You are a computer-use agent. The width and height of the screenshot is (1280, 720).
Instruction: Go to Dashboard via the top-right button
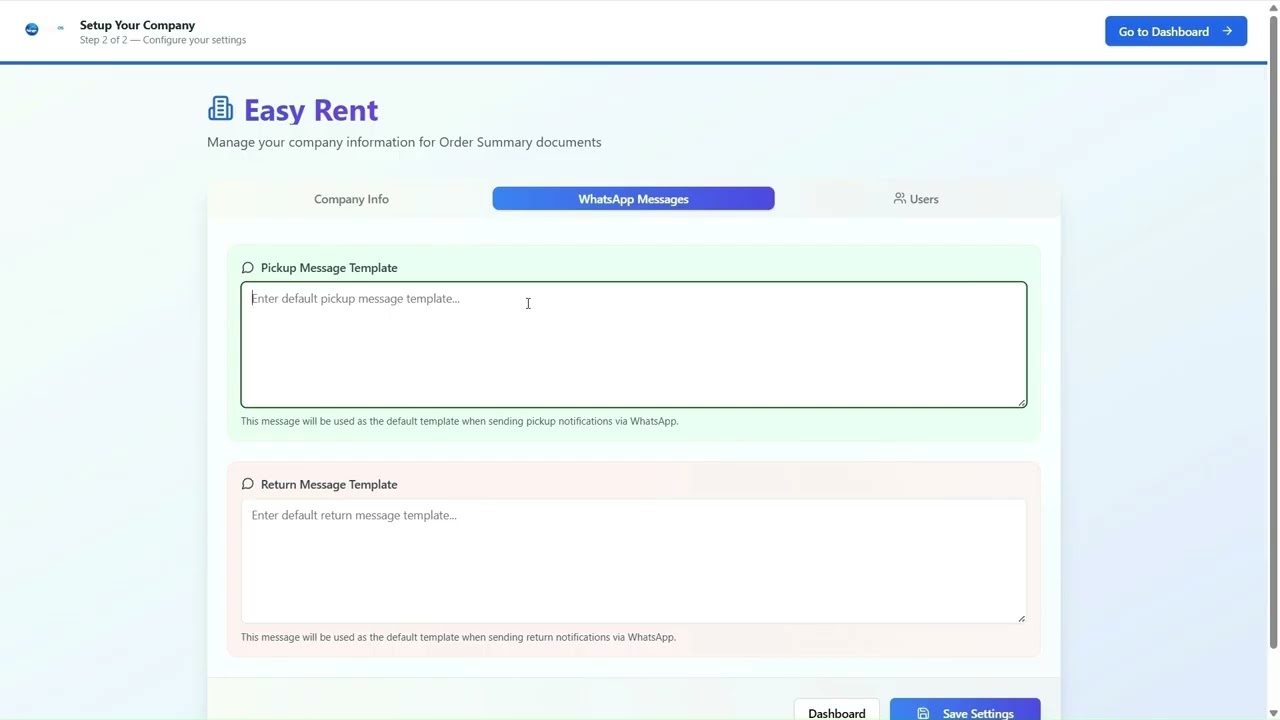tap(1176, 31)
